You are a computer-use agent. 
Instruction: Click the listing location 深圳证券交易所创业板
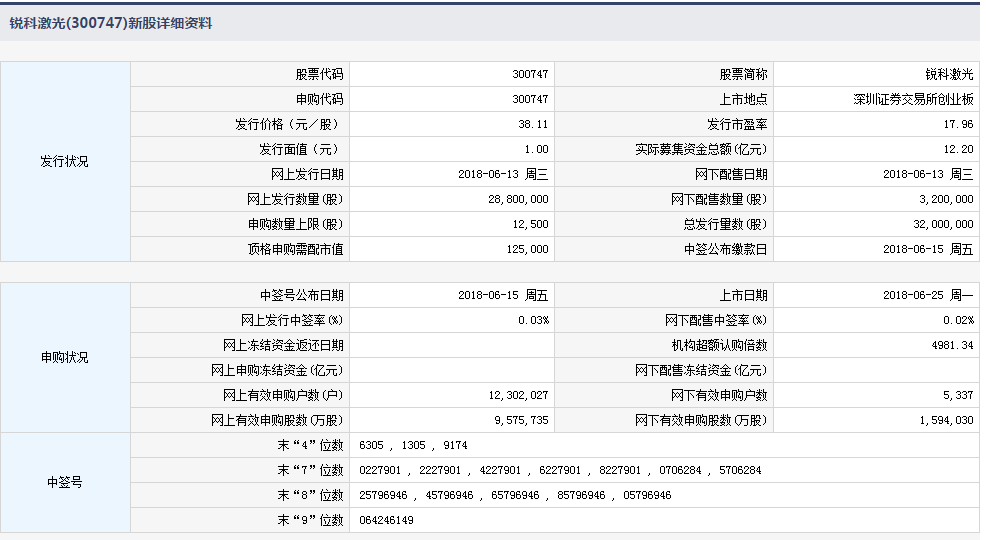pos(913,100)
